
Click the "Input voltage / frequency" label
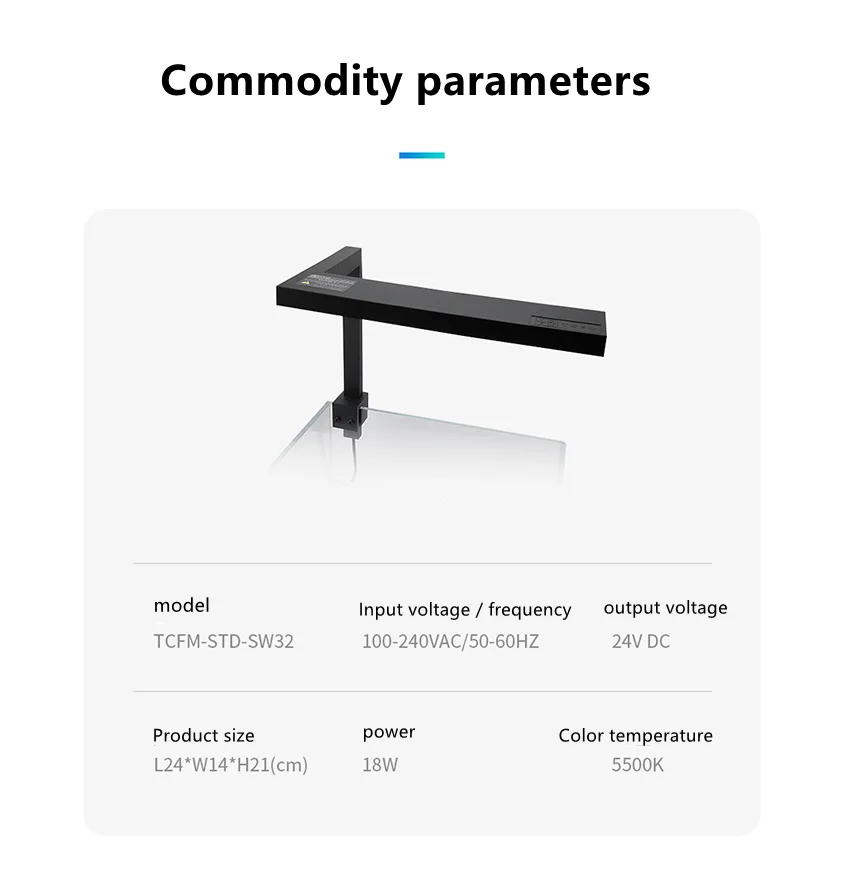point(464,609)
